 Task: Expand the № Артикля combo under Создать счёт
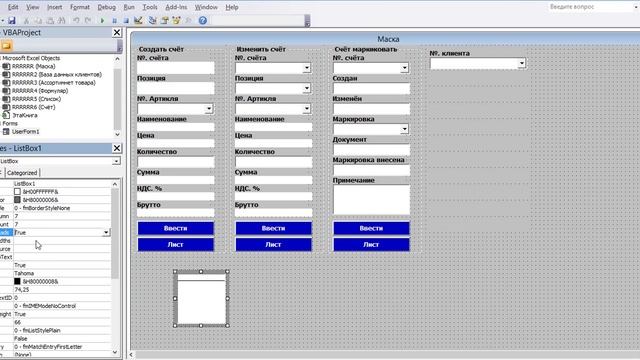pos(209,109)
